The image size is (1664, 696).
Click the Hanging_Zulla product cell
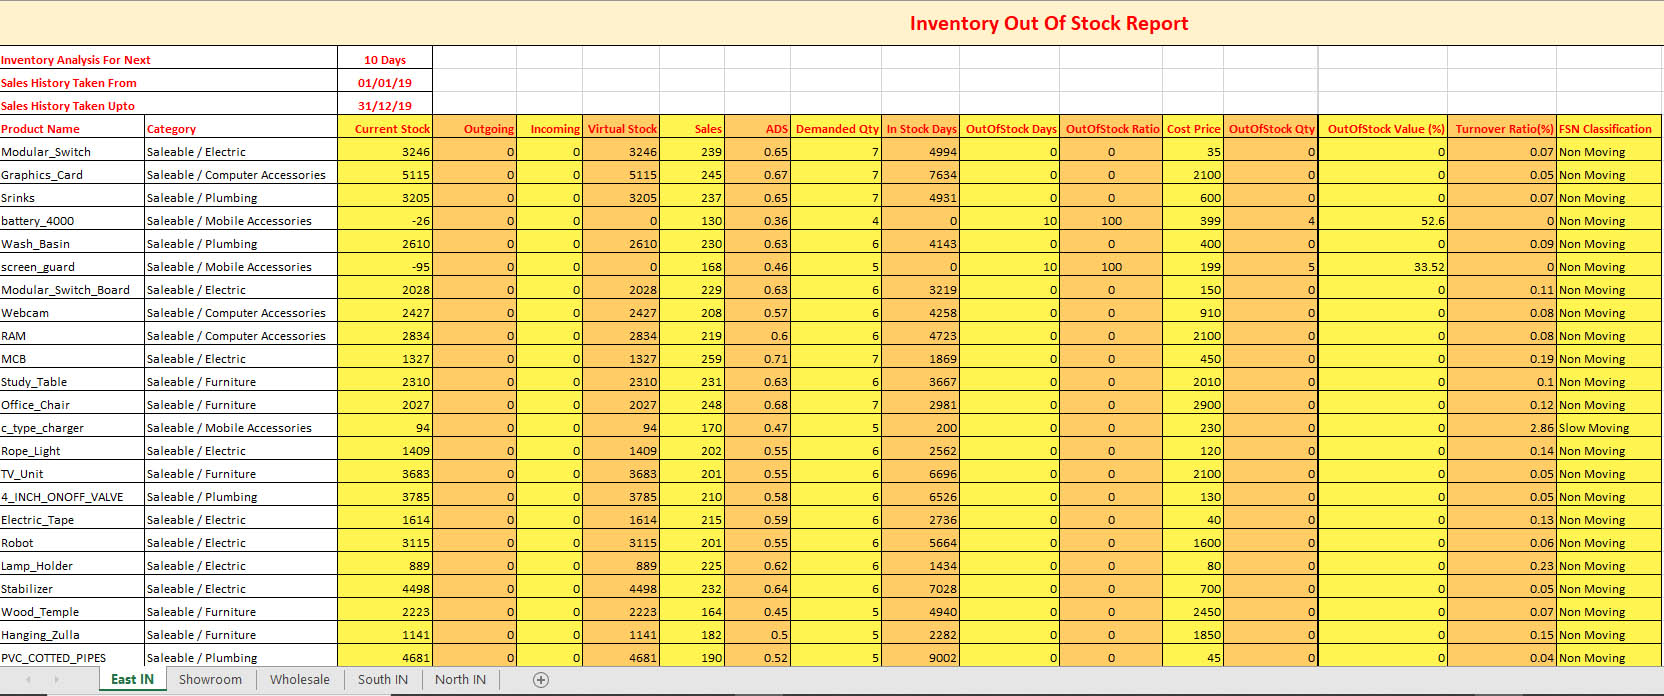(x=72, y=633)
